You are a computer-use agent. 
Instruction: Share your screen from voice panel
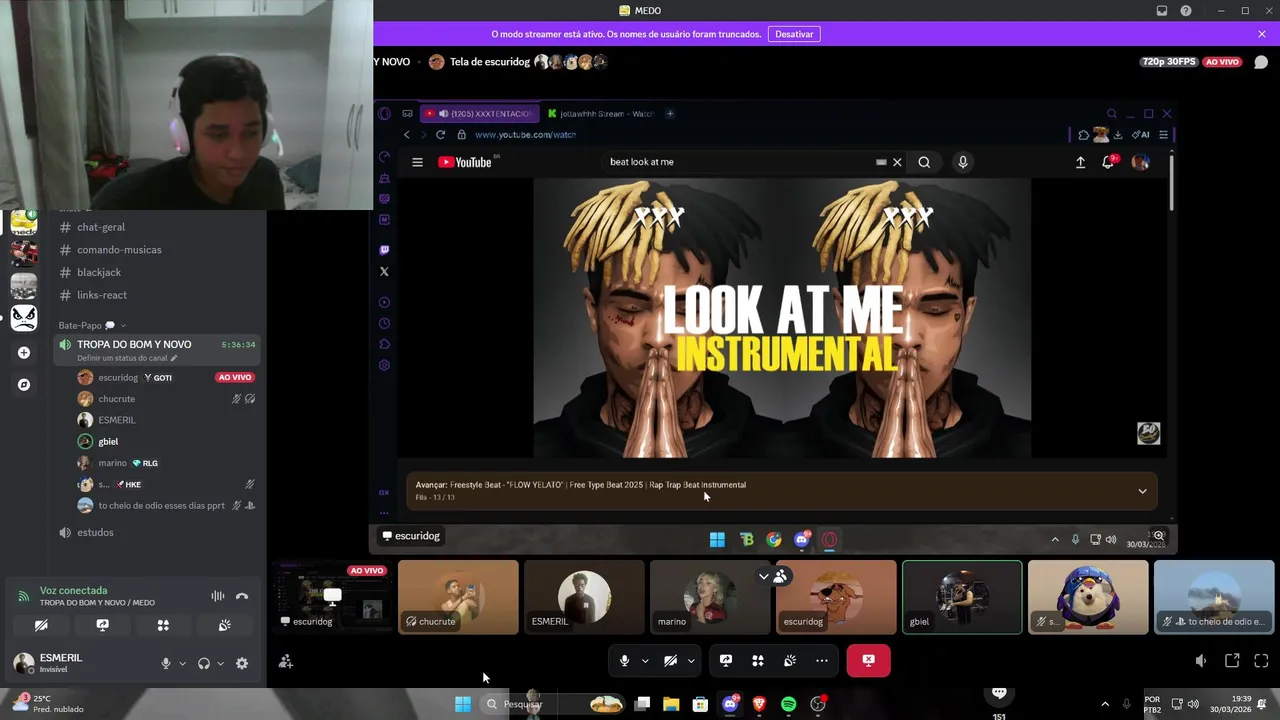coord(102,625)
